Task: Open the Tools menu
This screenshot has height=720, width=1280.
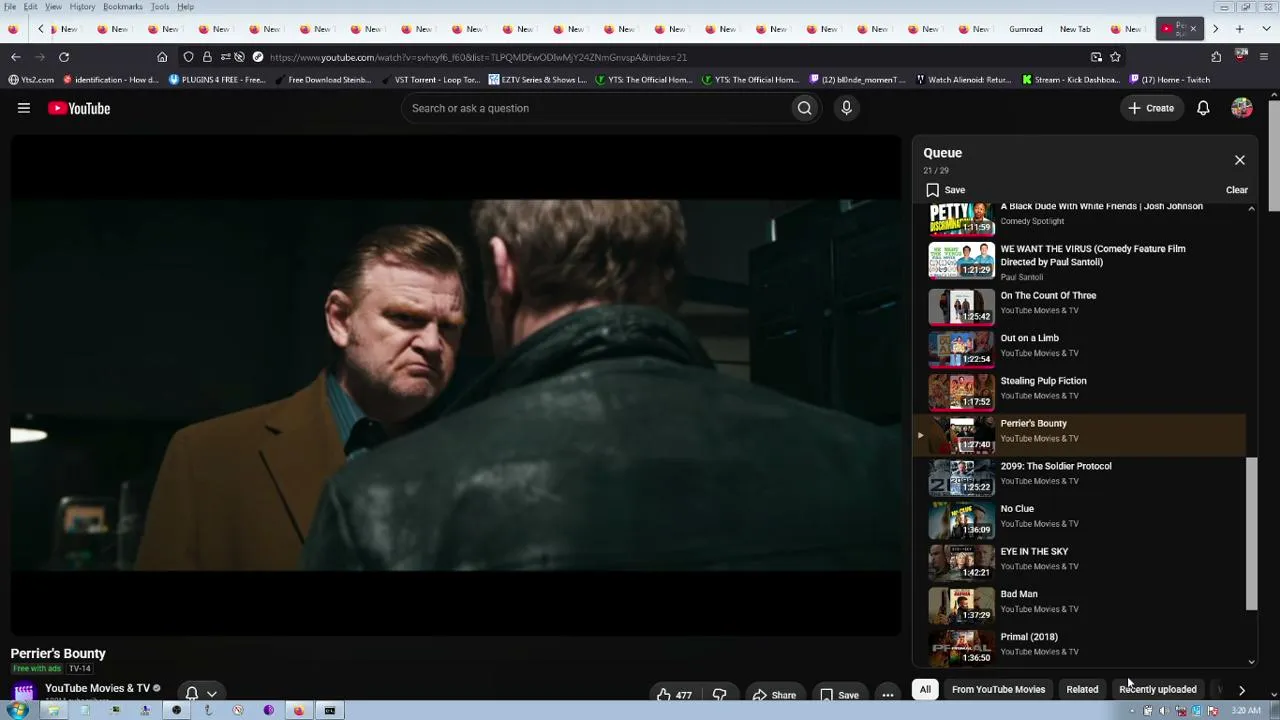Action: point(160,7)
